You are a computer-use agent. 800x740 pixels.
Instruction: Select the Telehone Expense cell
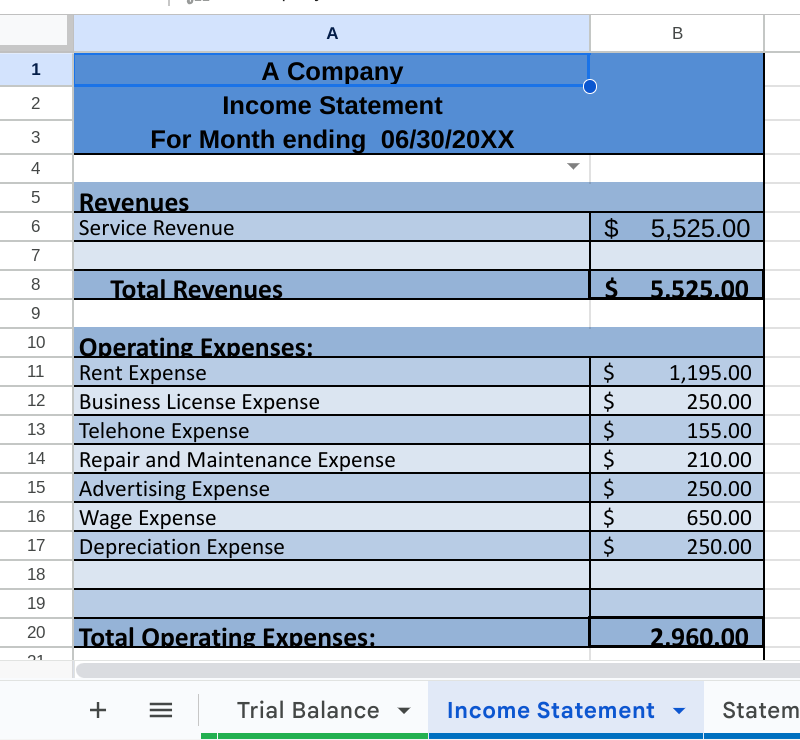[x=332, y=430]
